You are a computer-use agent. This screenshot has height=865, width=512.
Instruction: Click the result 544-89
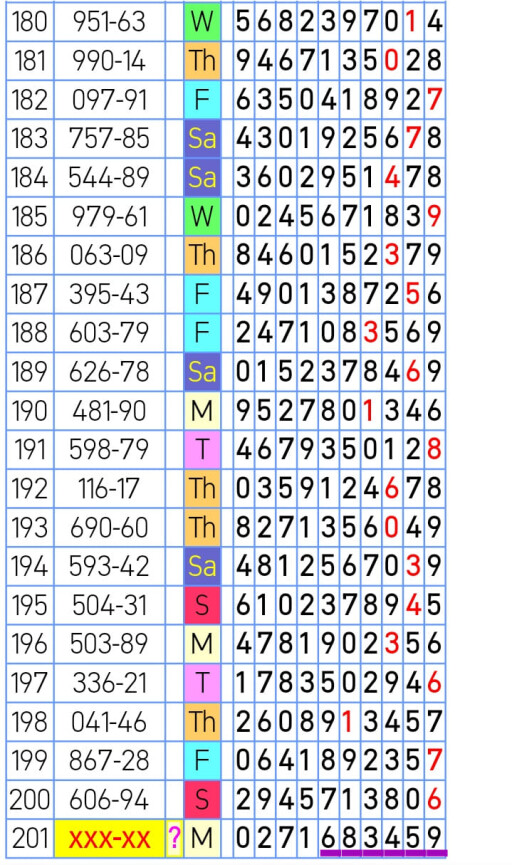[x=110, y=177]
